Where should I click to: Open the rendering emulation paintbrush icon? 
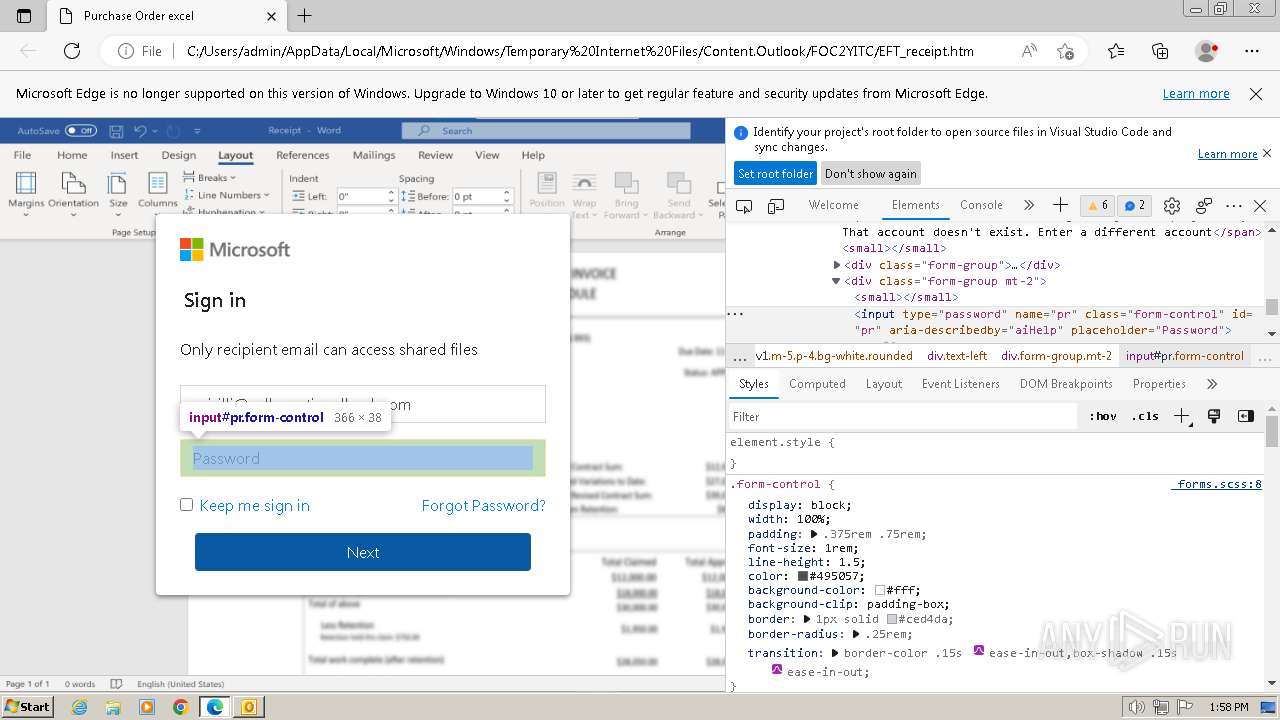point(1214,416)
